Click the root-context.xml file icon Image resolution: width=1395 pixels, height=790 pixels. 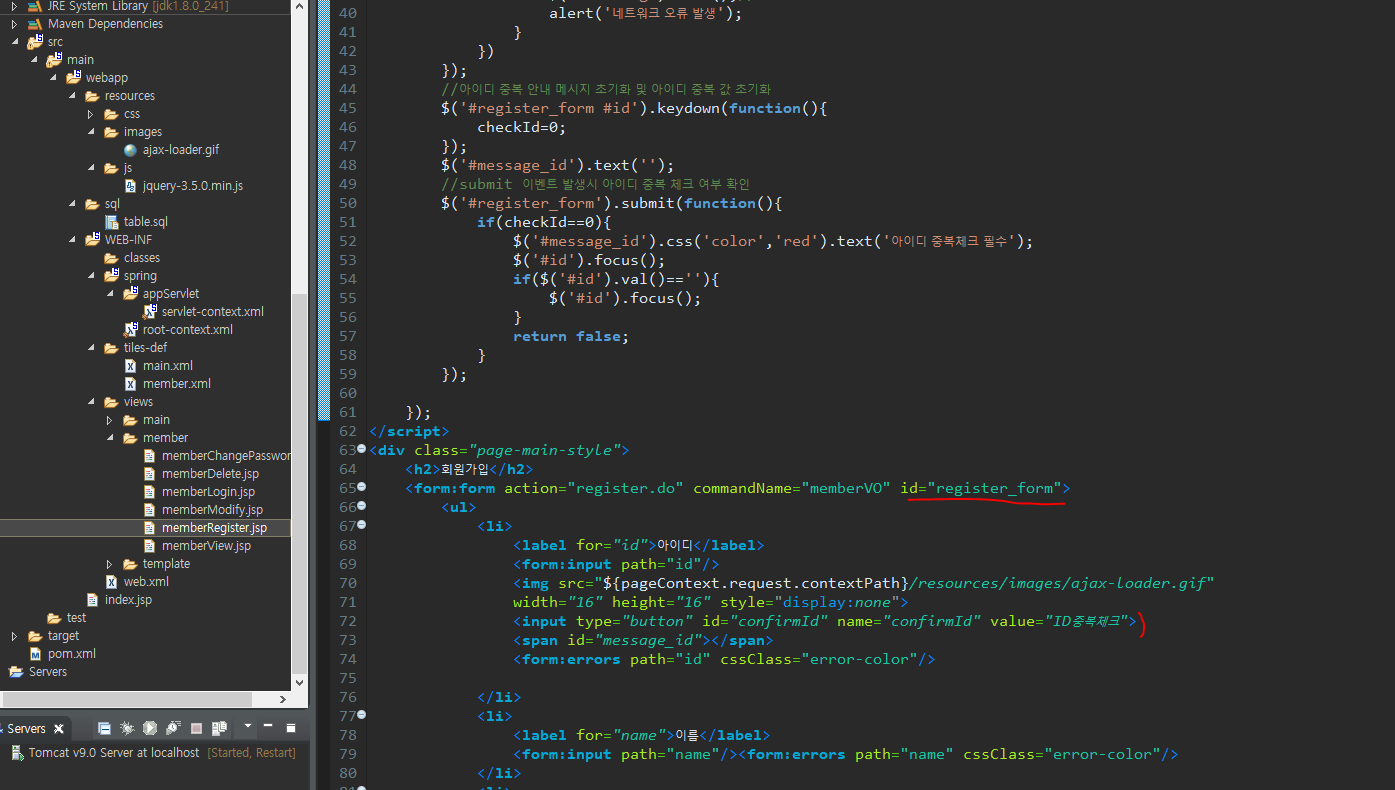click(x=131, y=330)
